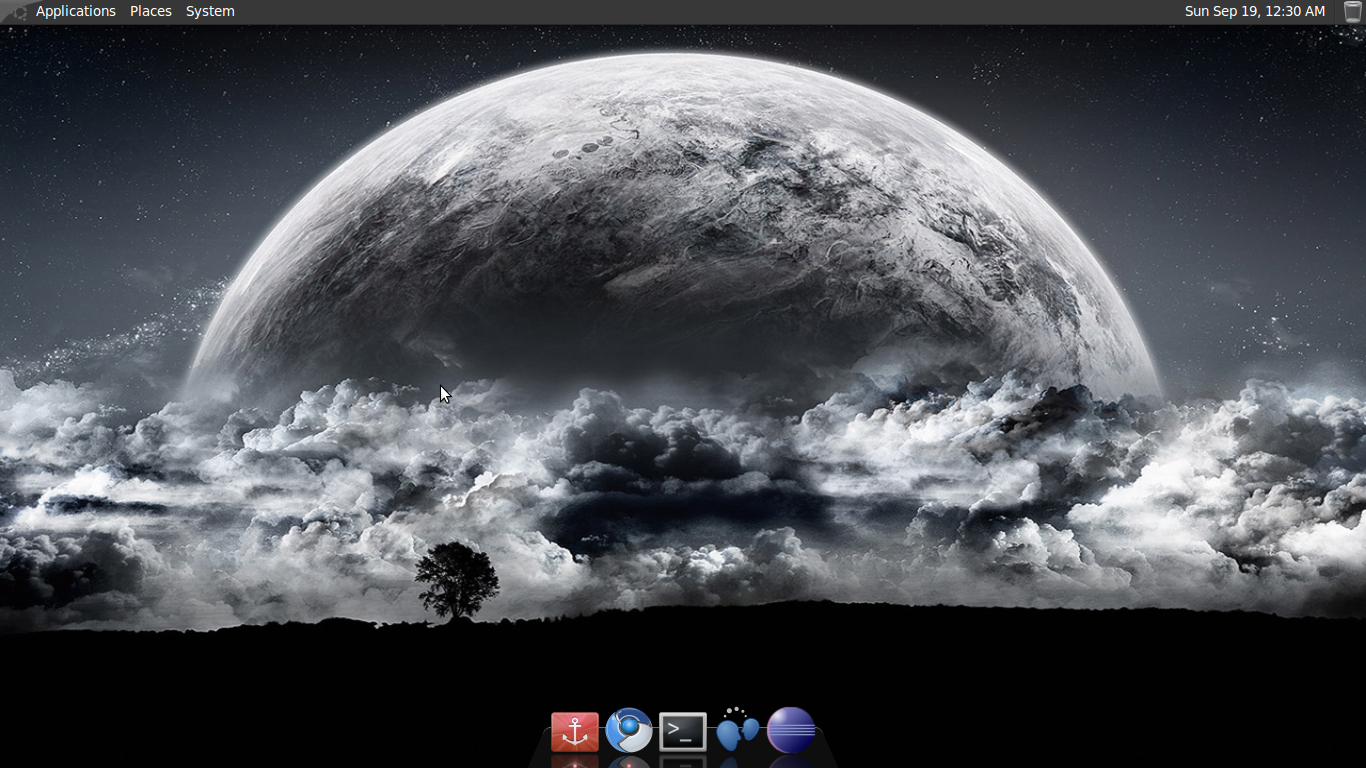This screenshot has height=768, width=1366.
Task: Launch the Chromium web browser from the dock
Action: coord(628,731)
